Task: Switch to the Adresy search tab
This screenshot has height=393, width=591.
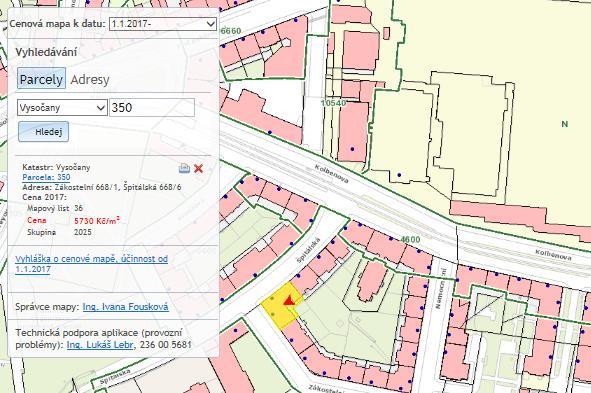Action: 90,80
